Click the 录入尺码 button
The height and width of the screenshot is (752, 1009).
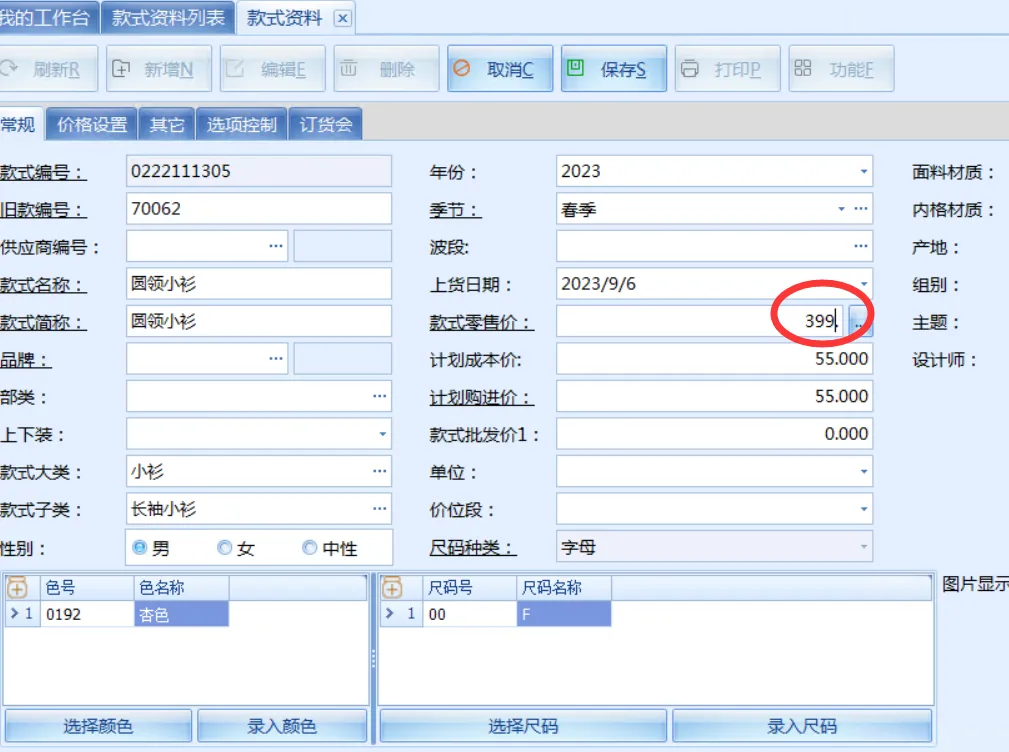click(x=801, y=726)
